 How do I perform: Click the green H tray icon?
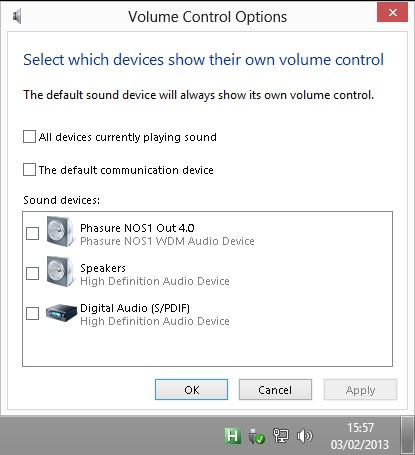(233, 436)
